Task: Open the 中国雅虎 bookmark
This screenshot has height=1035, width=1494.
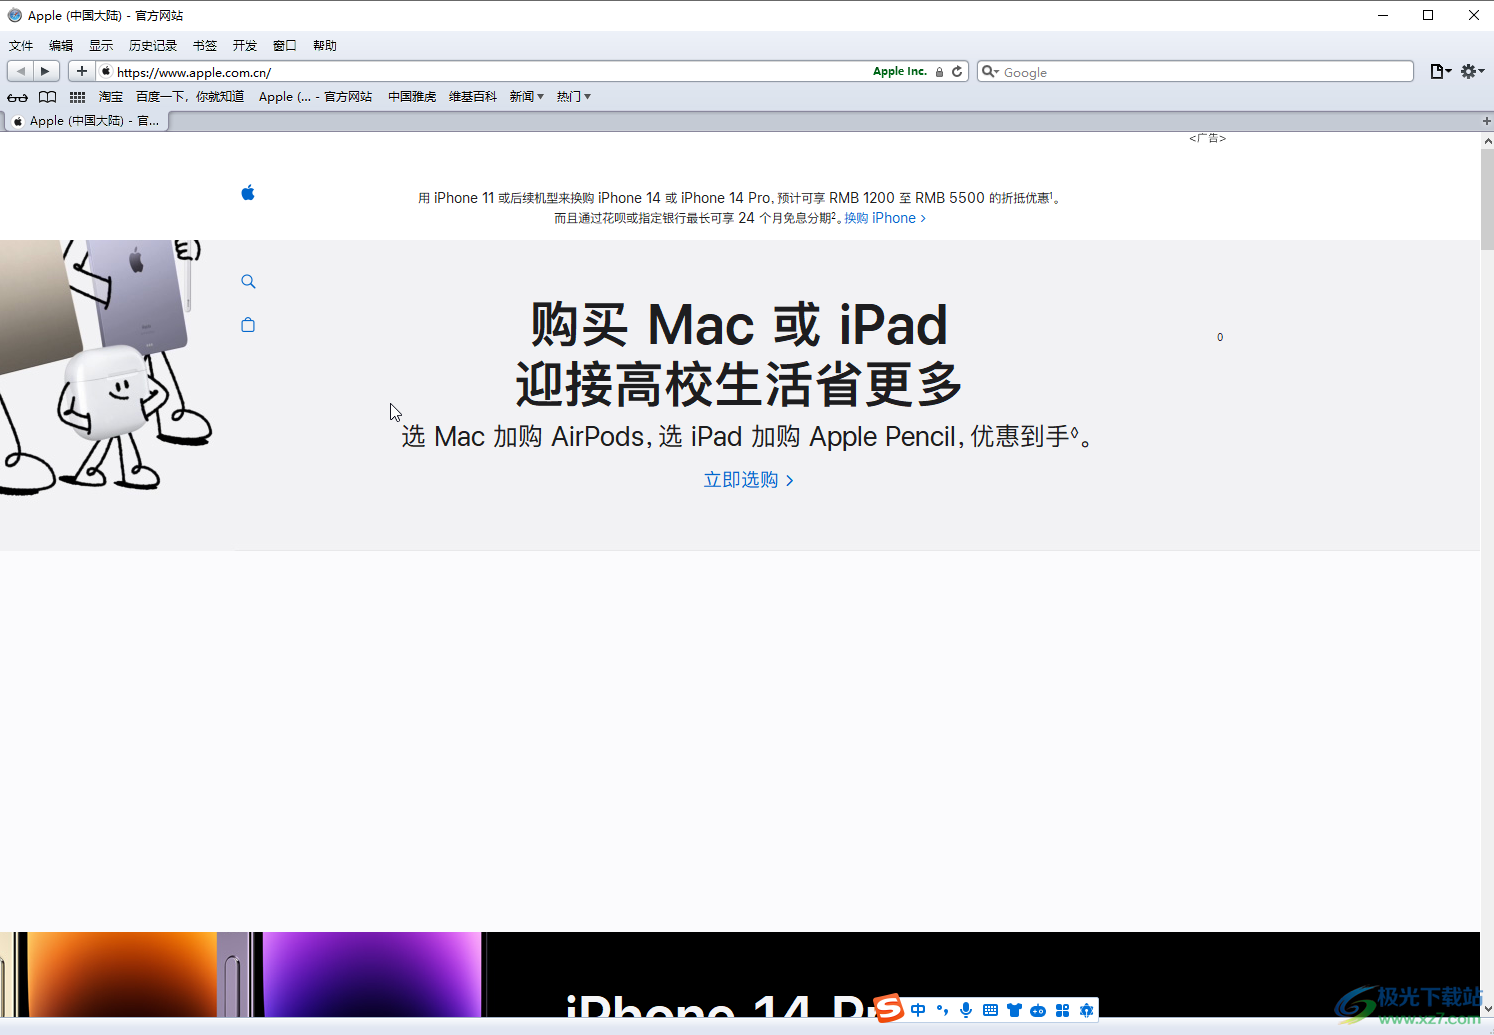Action: [x=412, y=97]
